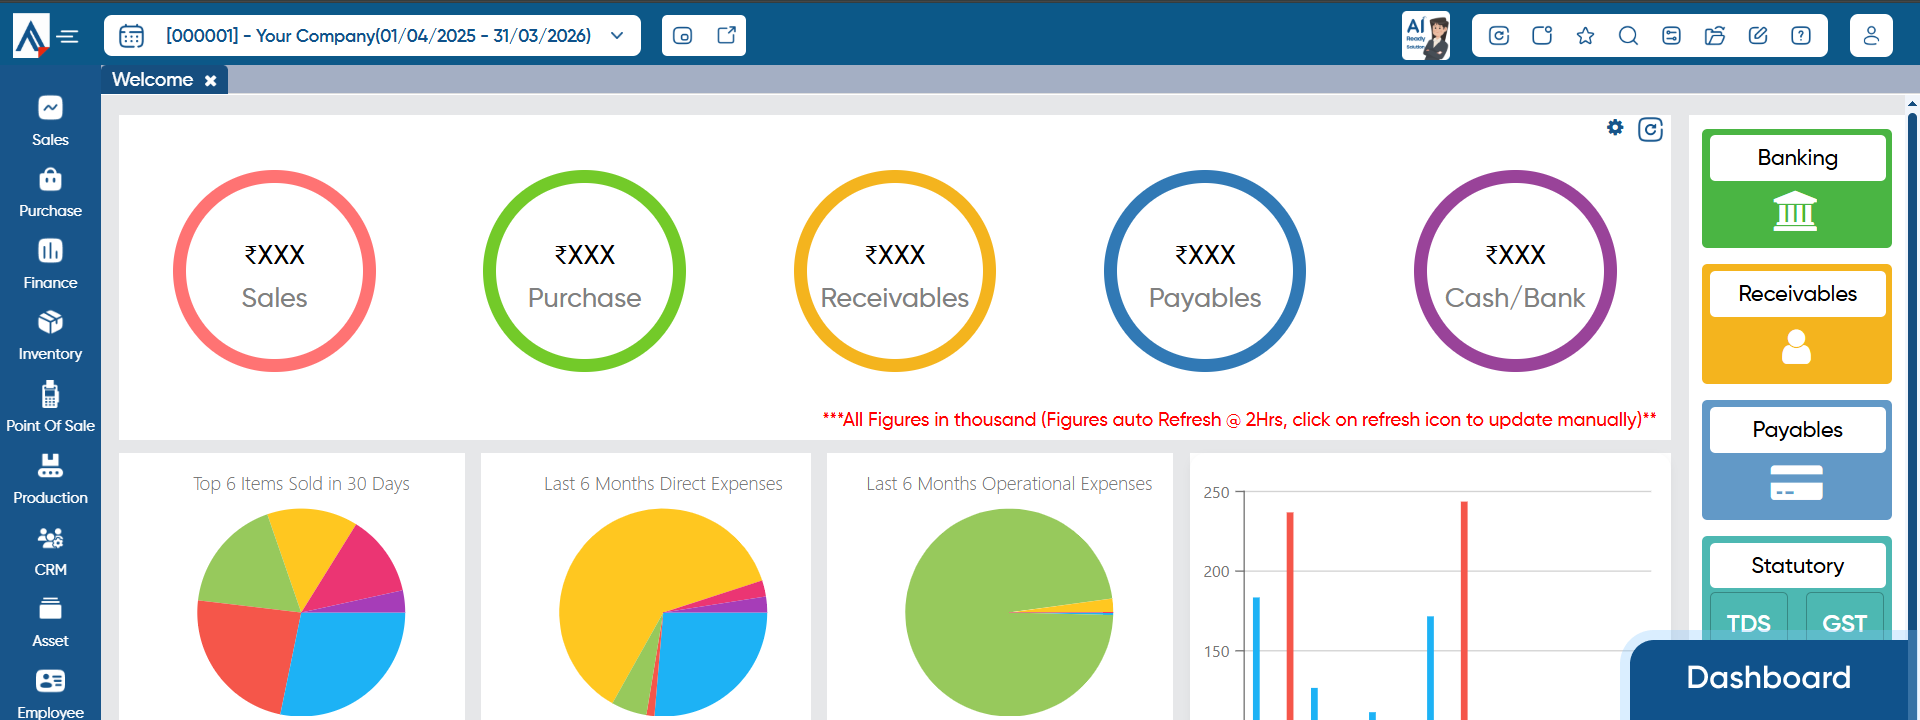
Task: Click the open in new window icon
Action: pyautogui.click(x=727, y=35)
